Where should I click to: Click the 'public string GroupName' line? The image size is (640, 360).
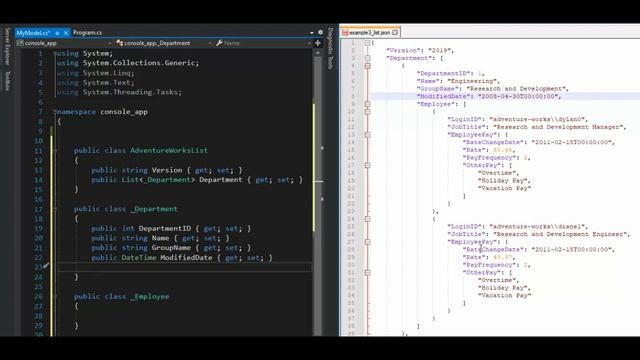171,248
